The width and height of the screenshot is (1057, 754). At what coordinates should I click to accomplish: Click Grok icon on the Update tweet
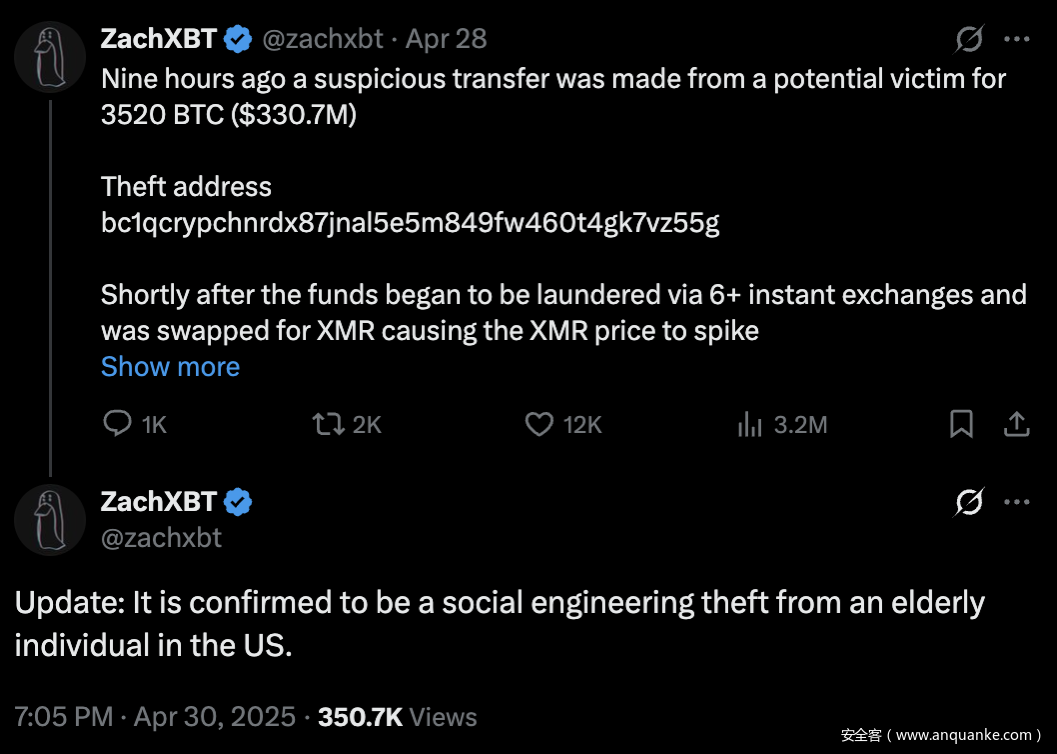tap(969, 501)
